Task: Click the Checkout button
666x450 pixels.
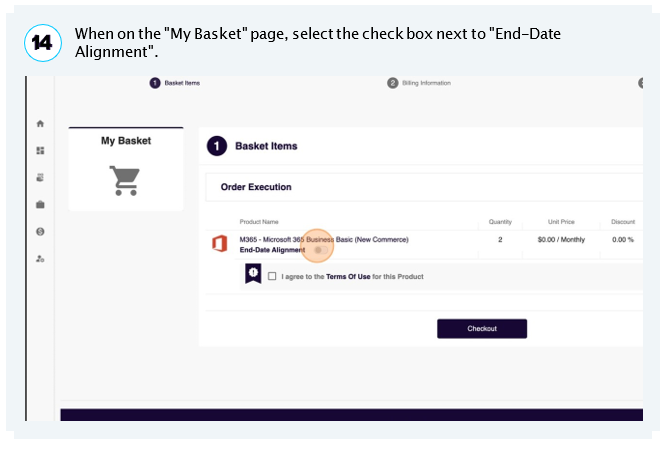Action: (x=482, y=328)
